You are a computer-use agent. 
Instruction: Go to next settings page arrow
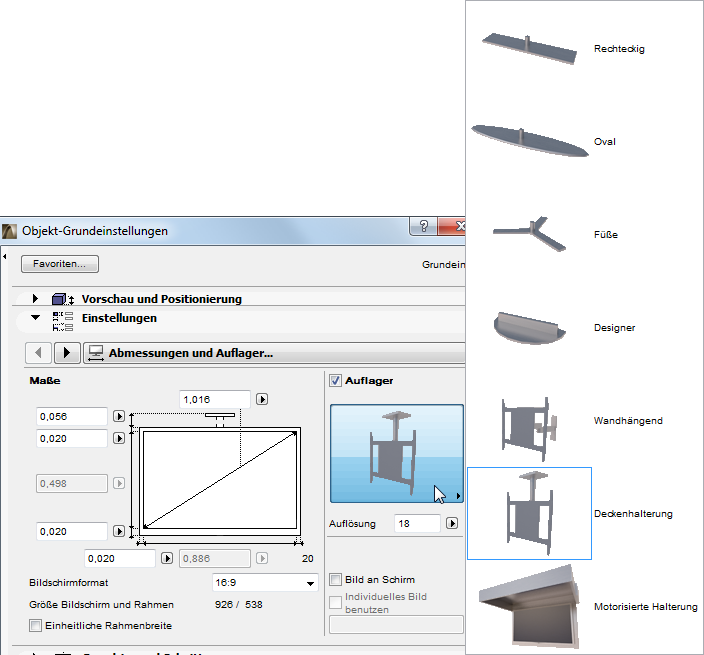67,353
